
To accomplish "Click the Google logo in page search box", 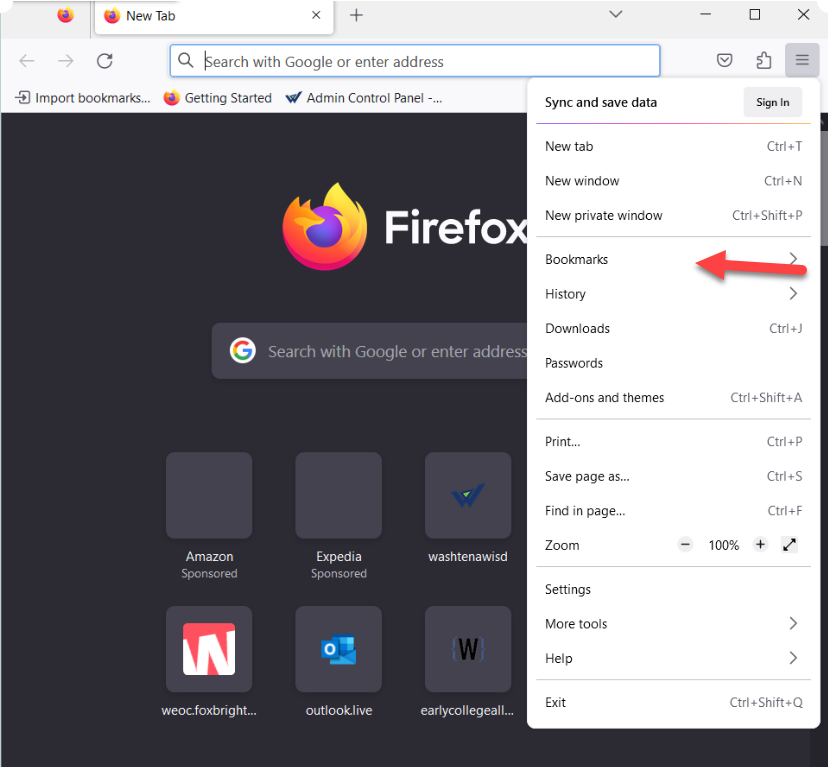I will (x=242, y=350).
